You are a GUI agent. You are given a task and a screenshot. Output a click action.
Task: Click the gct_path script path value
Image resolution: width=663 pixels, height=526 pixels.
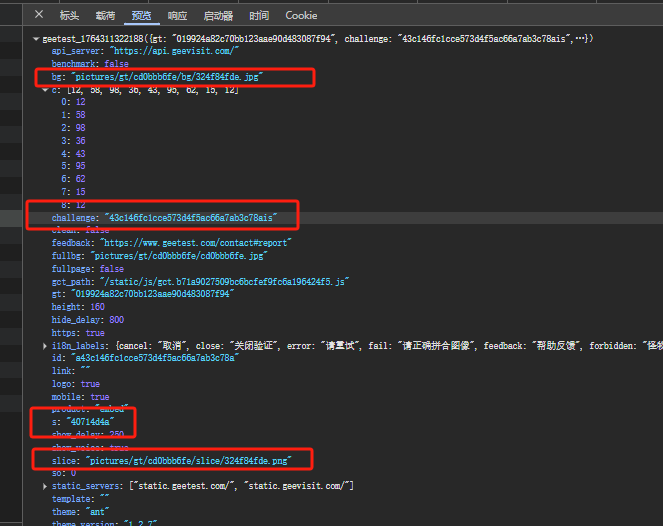(x=223, y=282)
